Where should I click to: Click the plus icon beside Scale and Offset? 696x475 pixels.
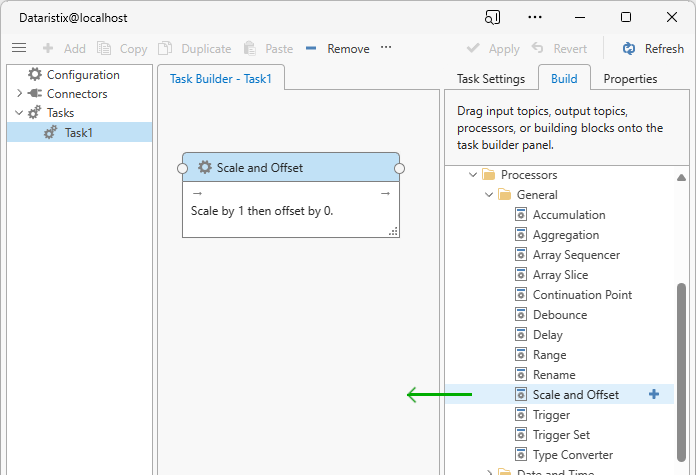[x=654, y=395]
